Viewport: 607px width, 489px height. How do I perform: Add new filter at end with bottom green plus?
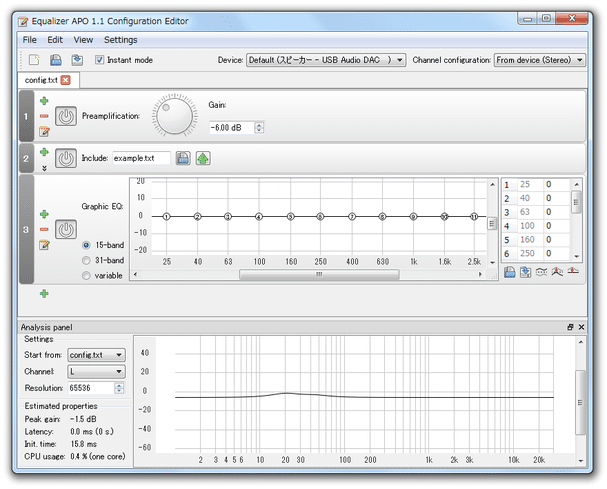44,293
